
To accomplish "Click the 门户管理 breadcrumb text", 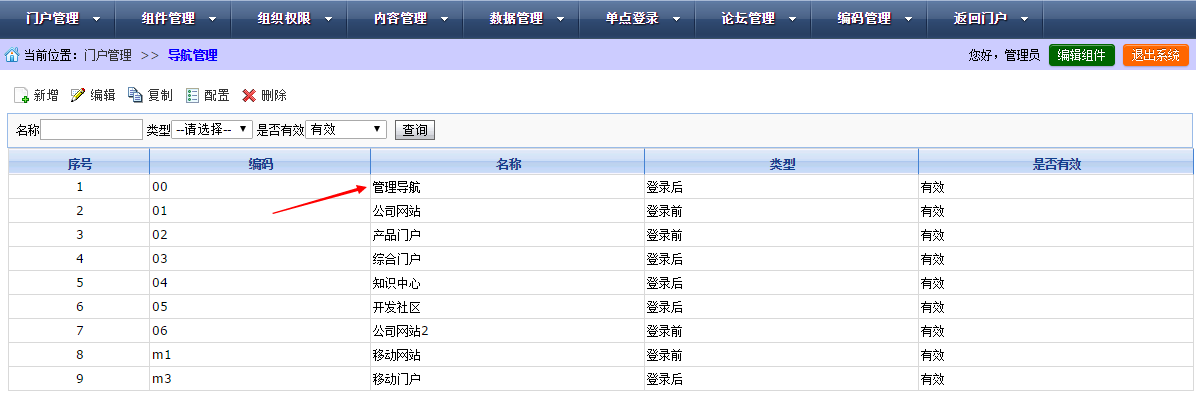I will coord(108,55).
